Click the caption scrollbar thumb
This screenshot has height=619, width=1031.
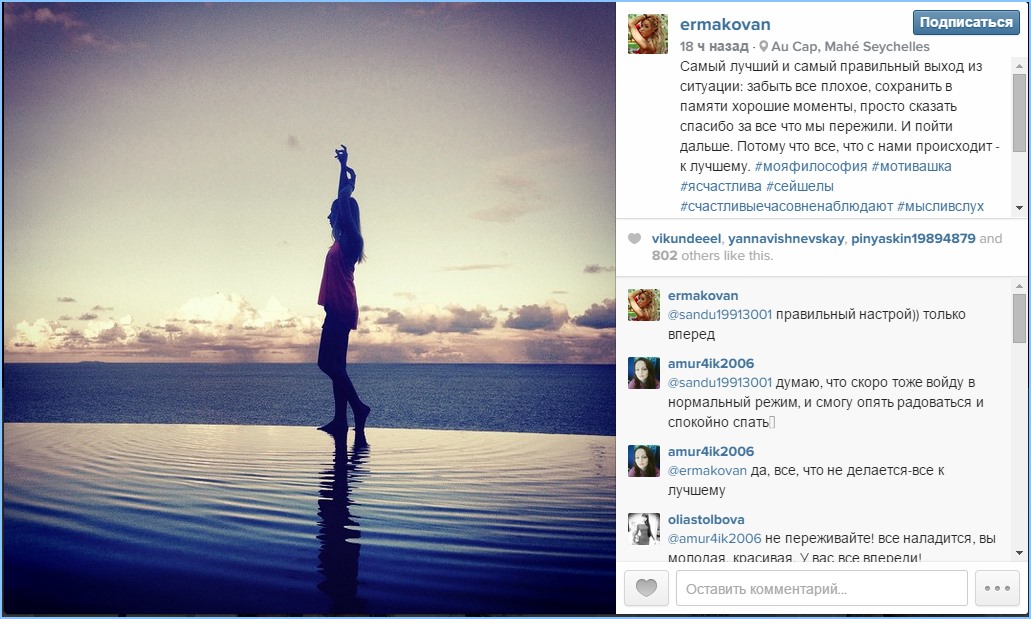(x=1019, y=112)
